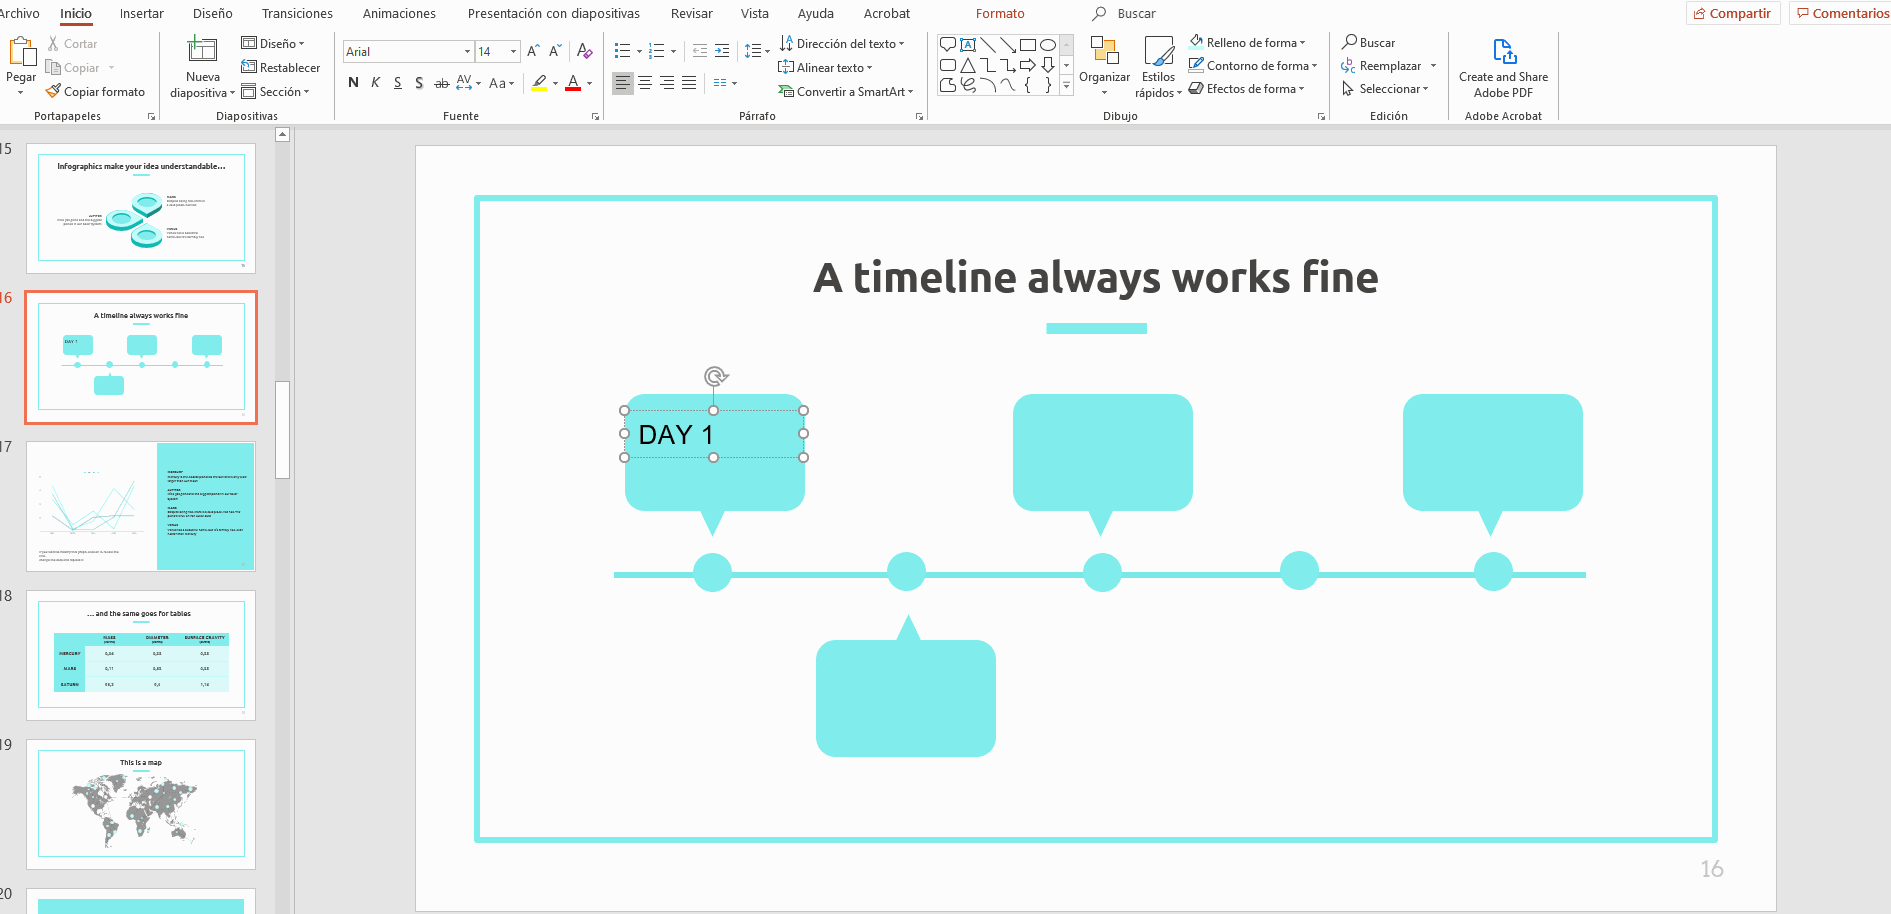Switch to the Transiciones tab

297,14
